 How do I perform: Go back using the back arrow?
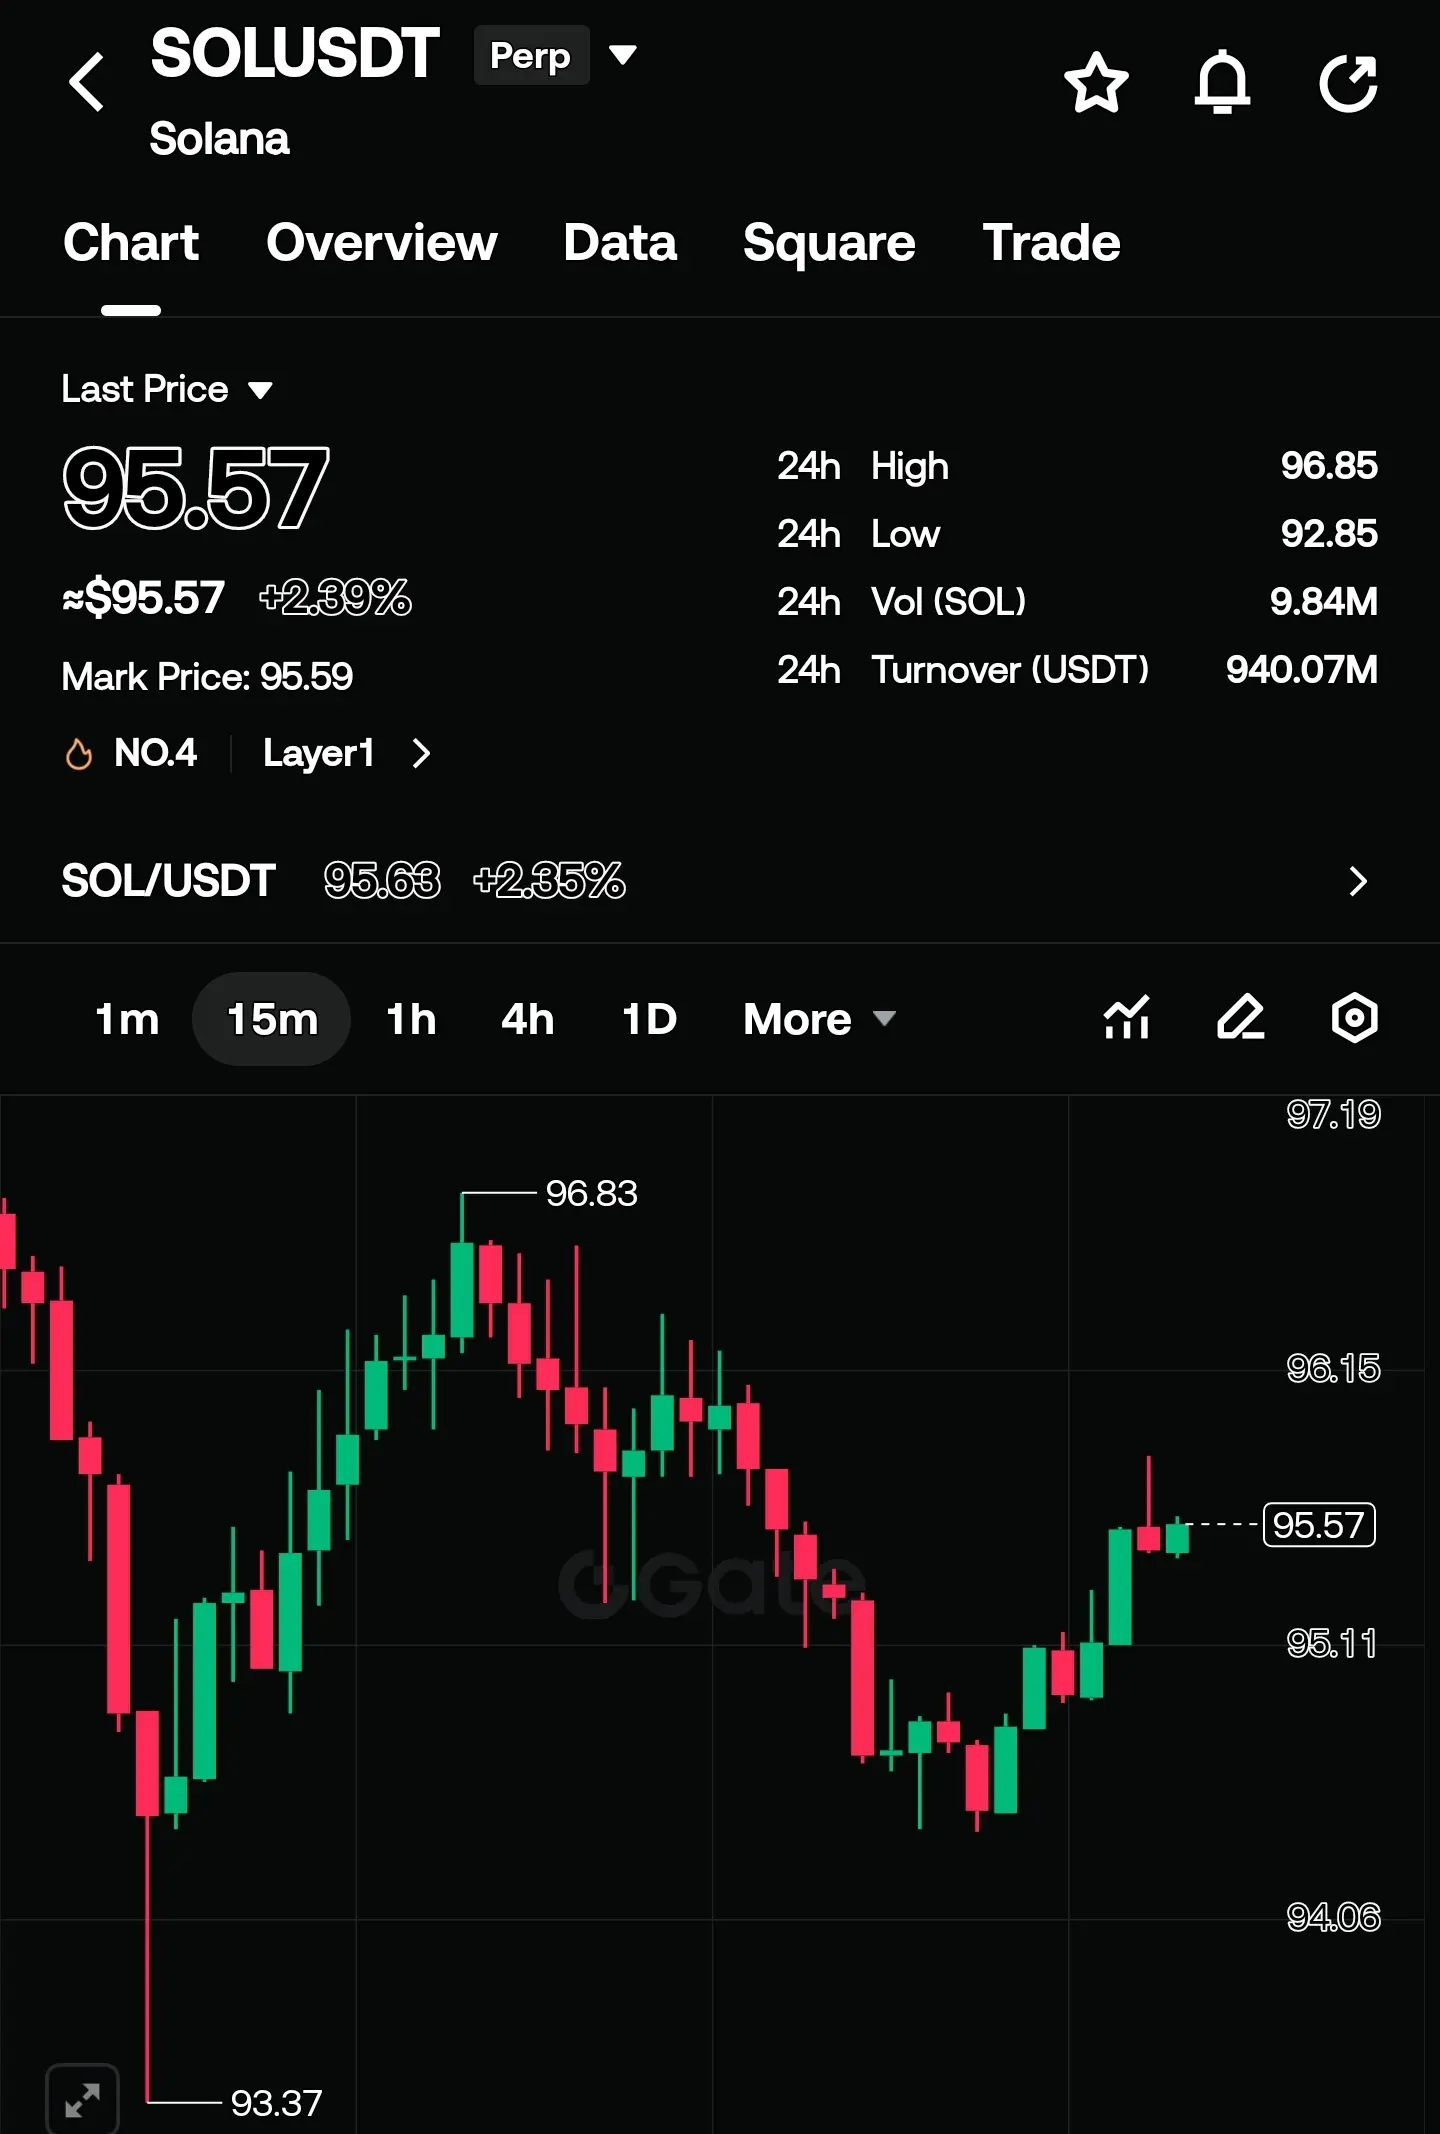point(87,82)
